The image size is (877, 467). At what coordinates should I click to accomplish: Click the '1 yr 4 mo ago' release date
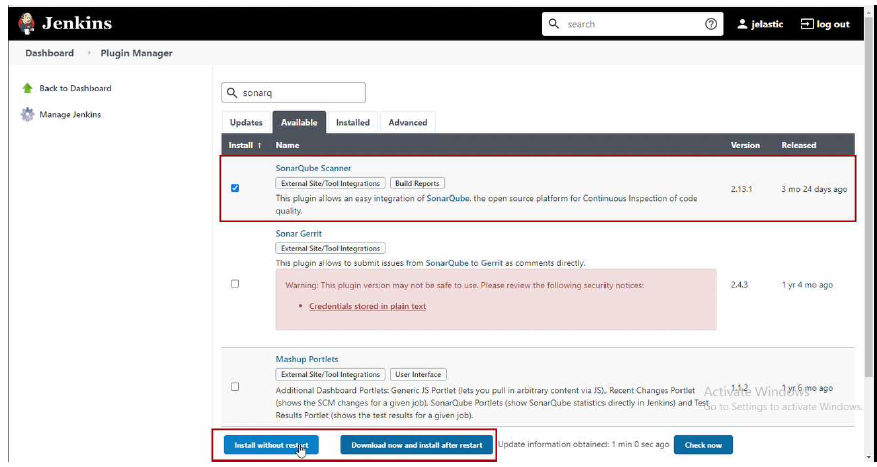(807, 285)
